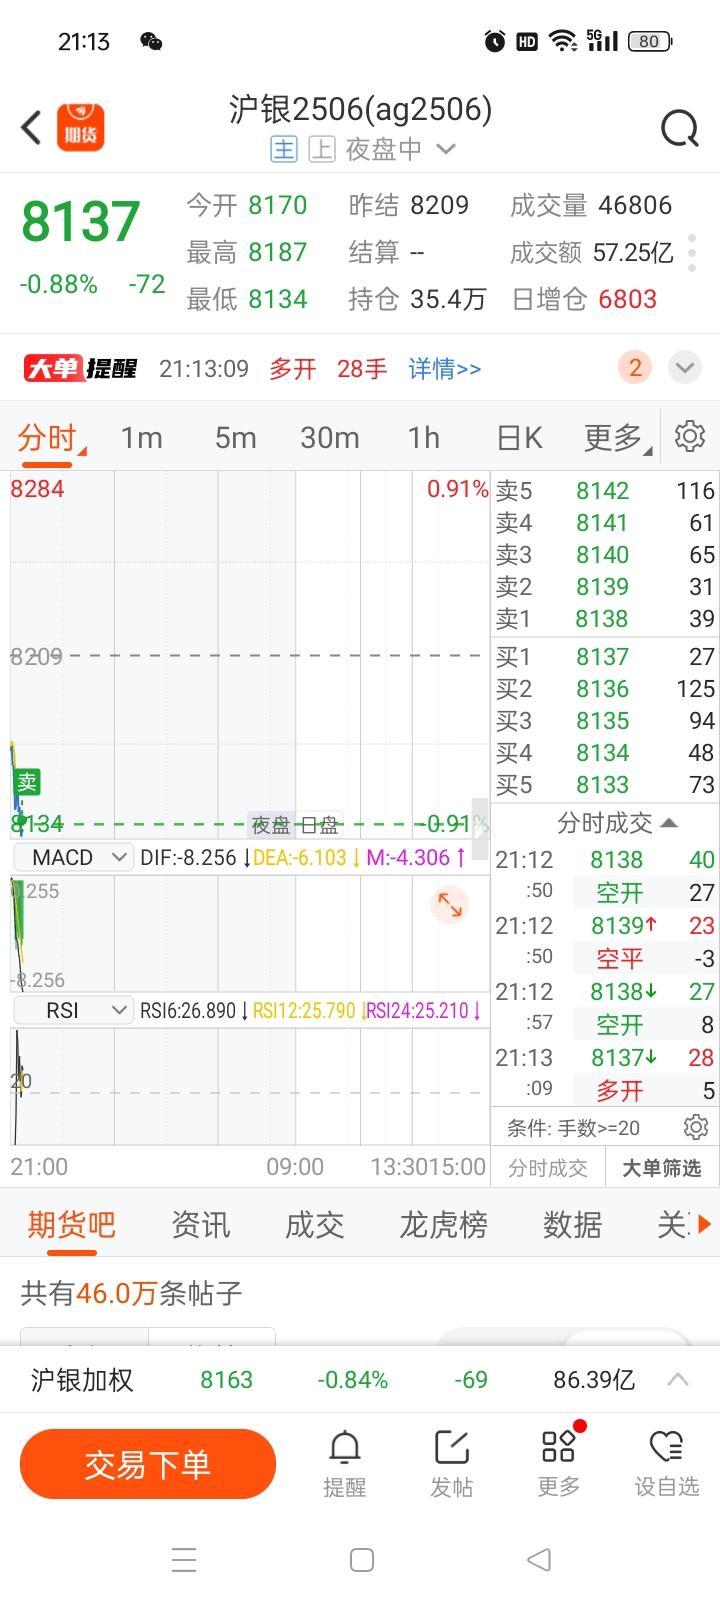Open the search magnifier icon
The image size is (720, 1604).
(x=680, y=128)
